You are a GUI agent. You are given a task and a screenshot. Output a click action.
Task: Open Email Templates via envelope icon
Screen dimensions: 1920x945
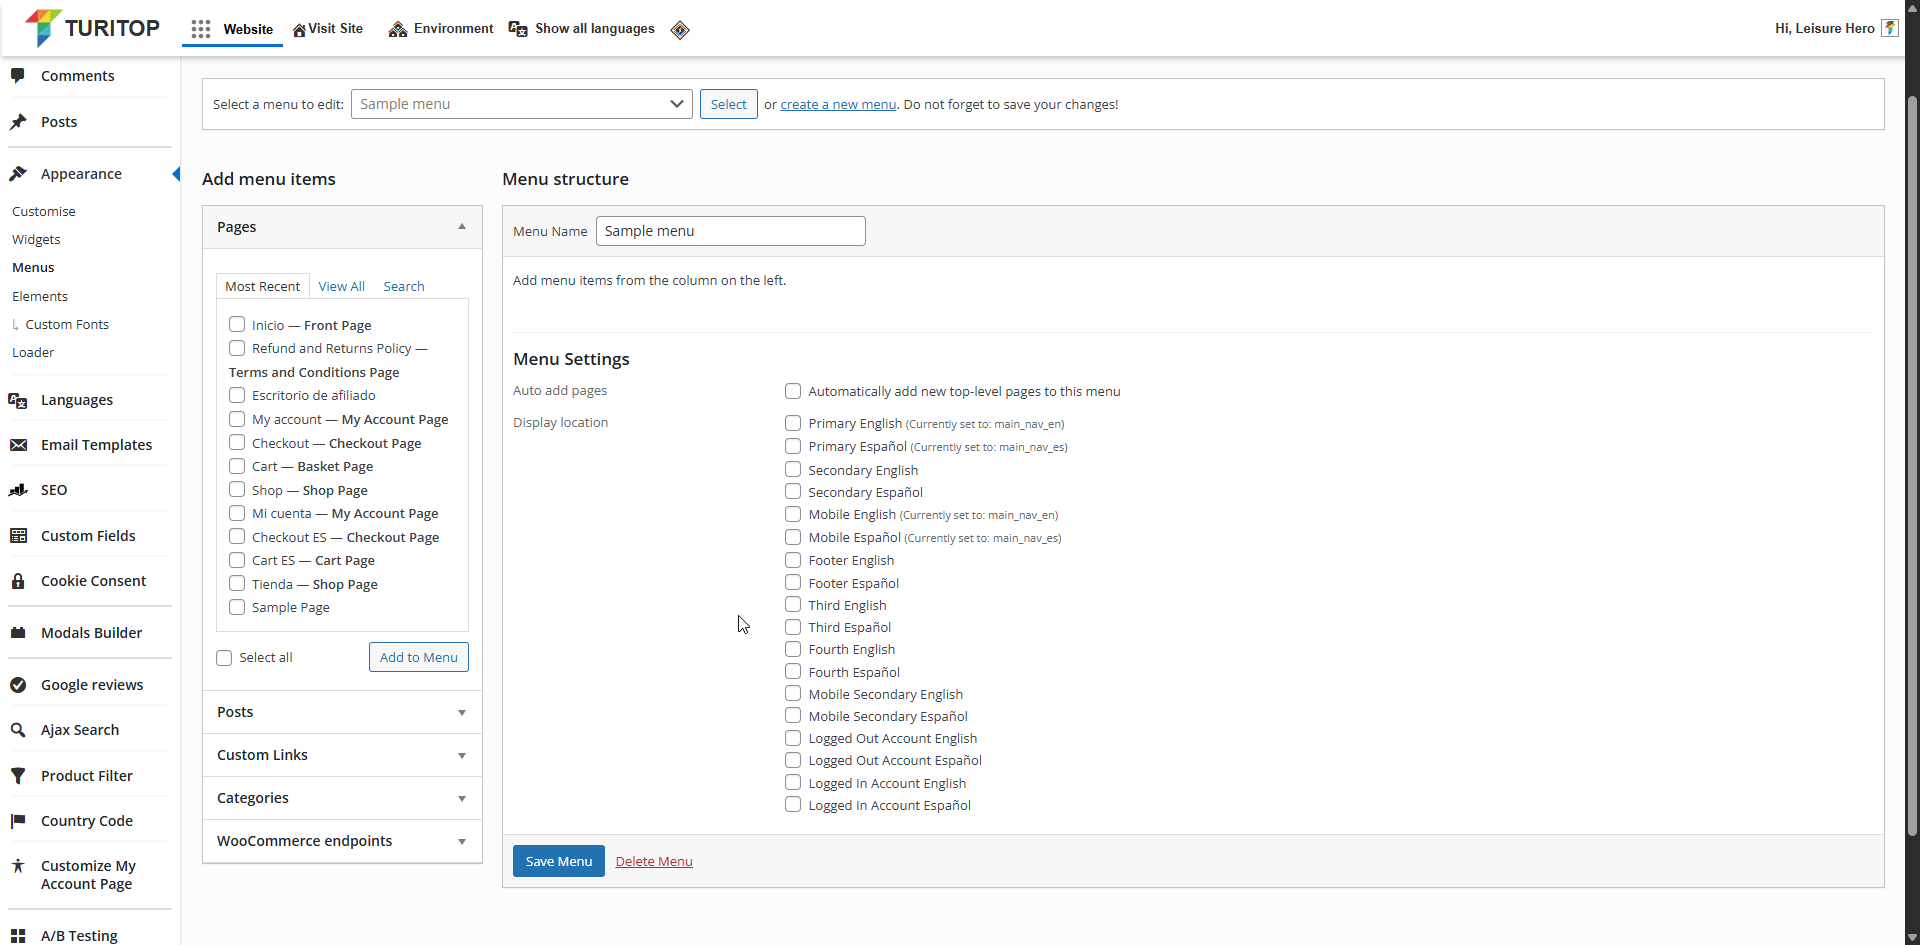(18, 445)
